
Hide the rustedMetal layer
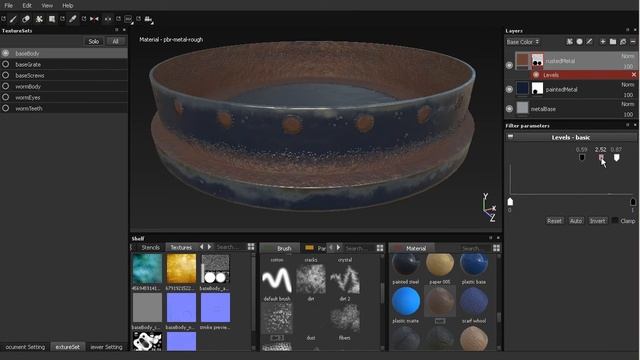509,65
